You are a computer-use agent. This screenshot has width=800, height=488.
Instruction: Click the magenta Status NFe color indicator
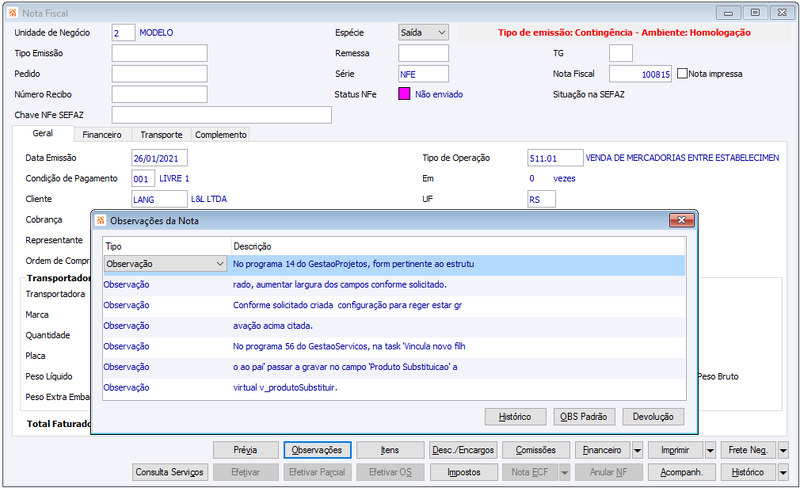coord(404,94)
